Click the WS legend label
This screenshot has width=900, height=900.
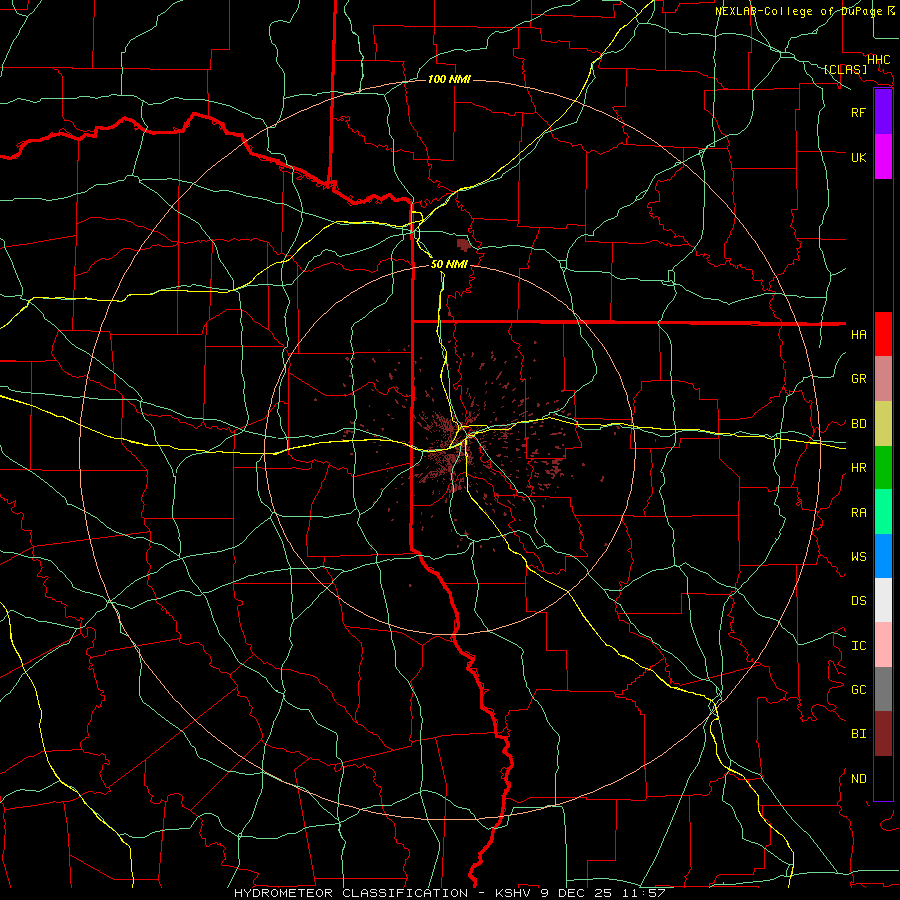click(x=858, y=557)
